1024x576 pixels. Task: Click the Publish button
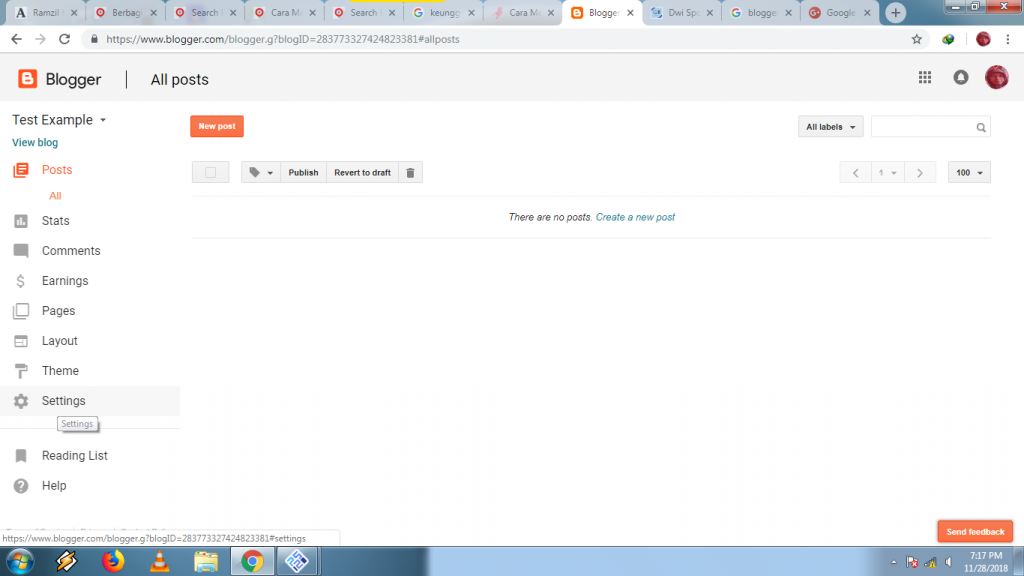click(303, 172)
